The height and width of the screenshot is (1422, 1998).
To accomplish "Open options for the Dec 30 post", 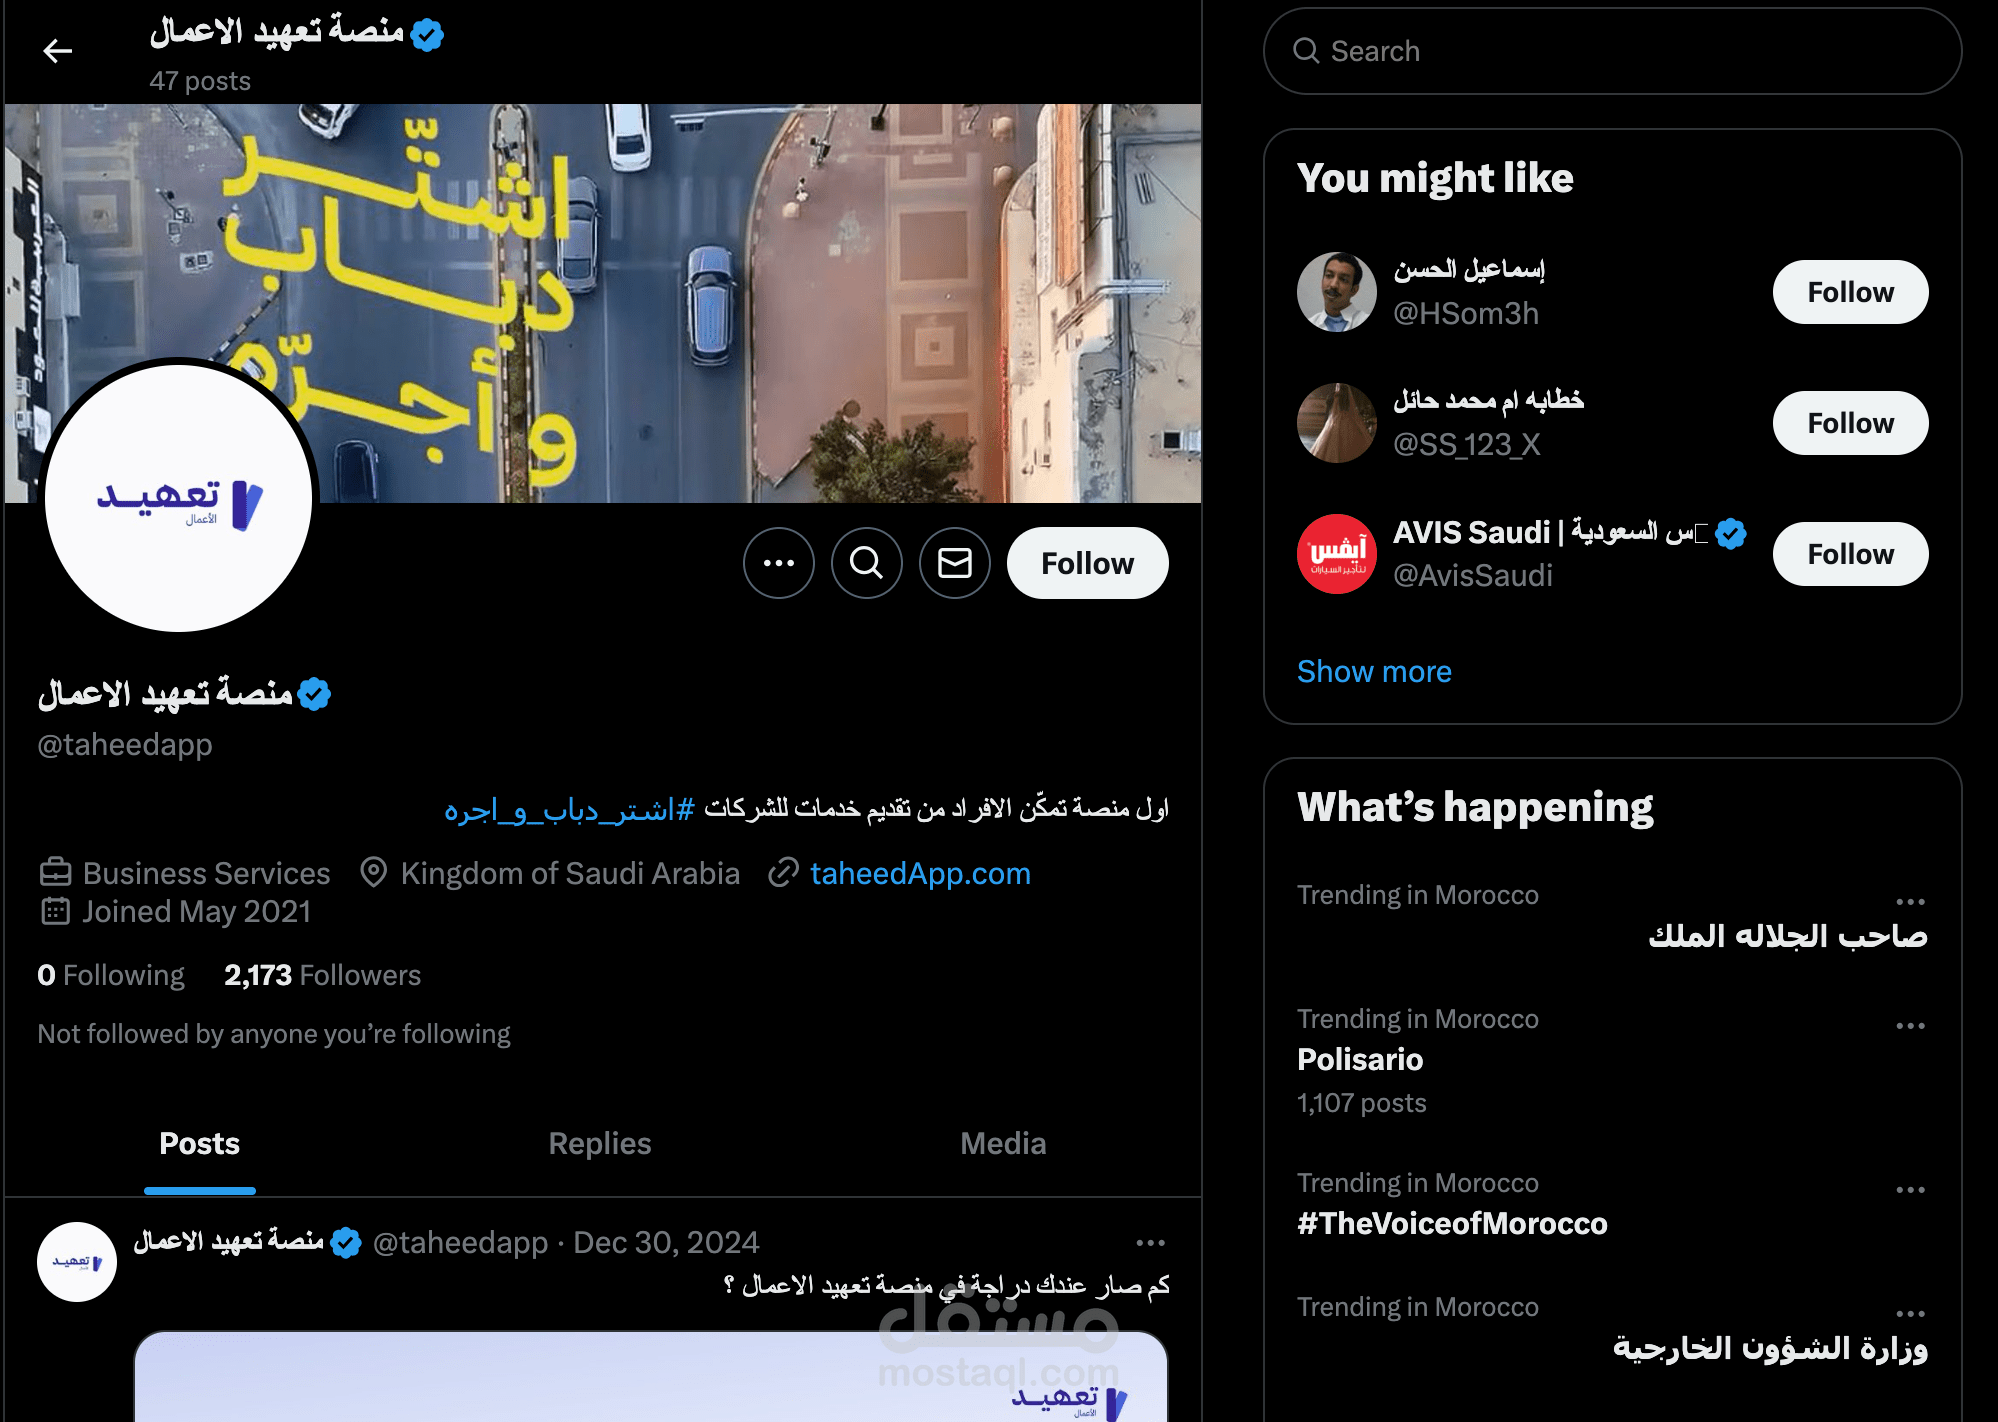I will (1151, 1243).
